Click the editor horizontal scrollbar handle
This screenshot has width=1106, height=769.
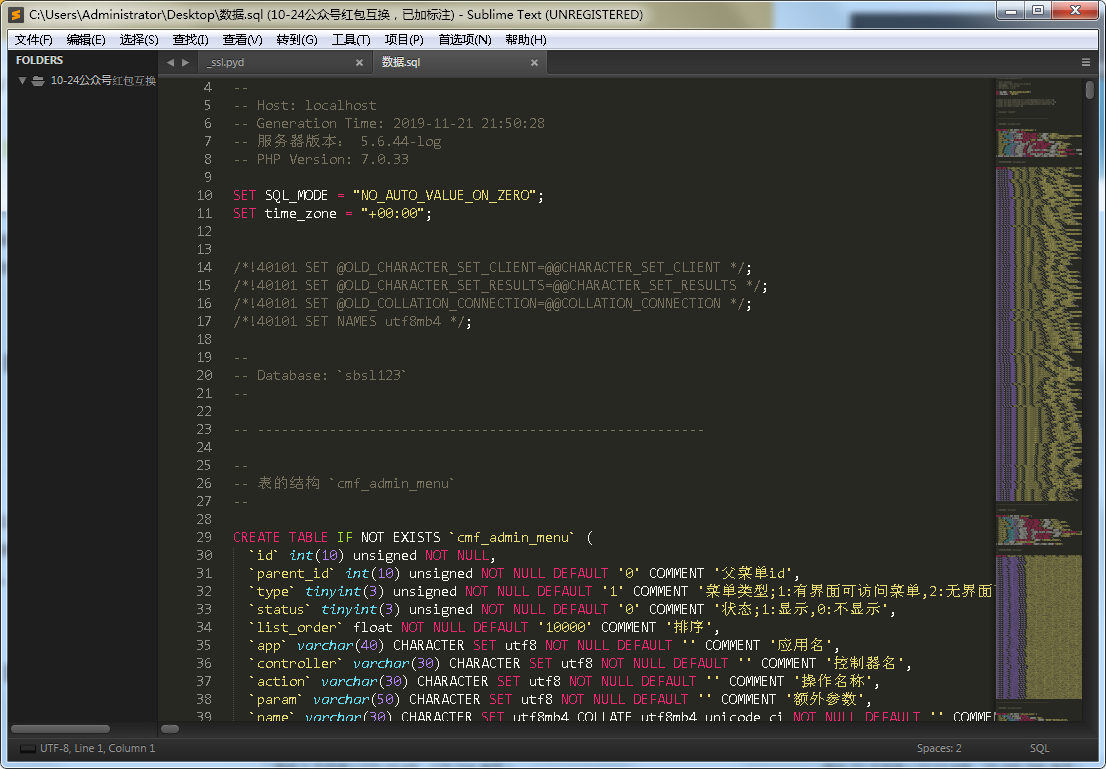pos(170,729)
